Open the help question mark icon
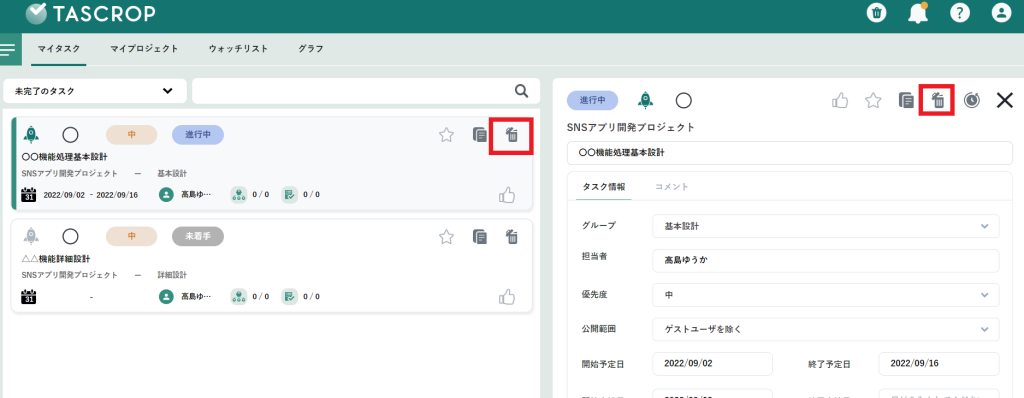 point(959,12)
